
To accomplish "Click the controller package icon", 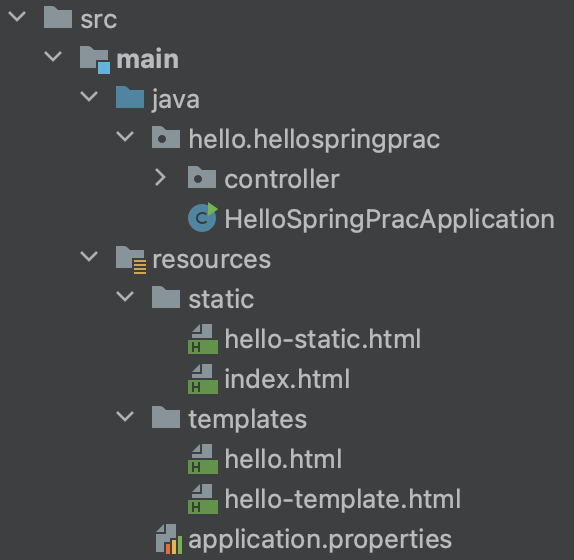I will click(202, 177).
